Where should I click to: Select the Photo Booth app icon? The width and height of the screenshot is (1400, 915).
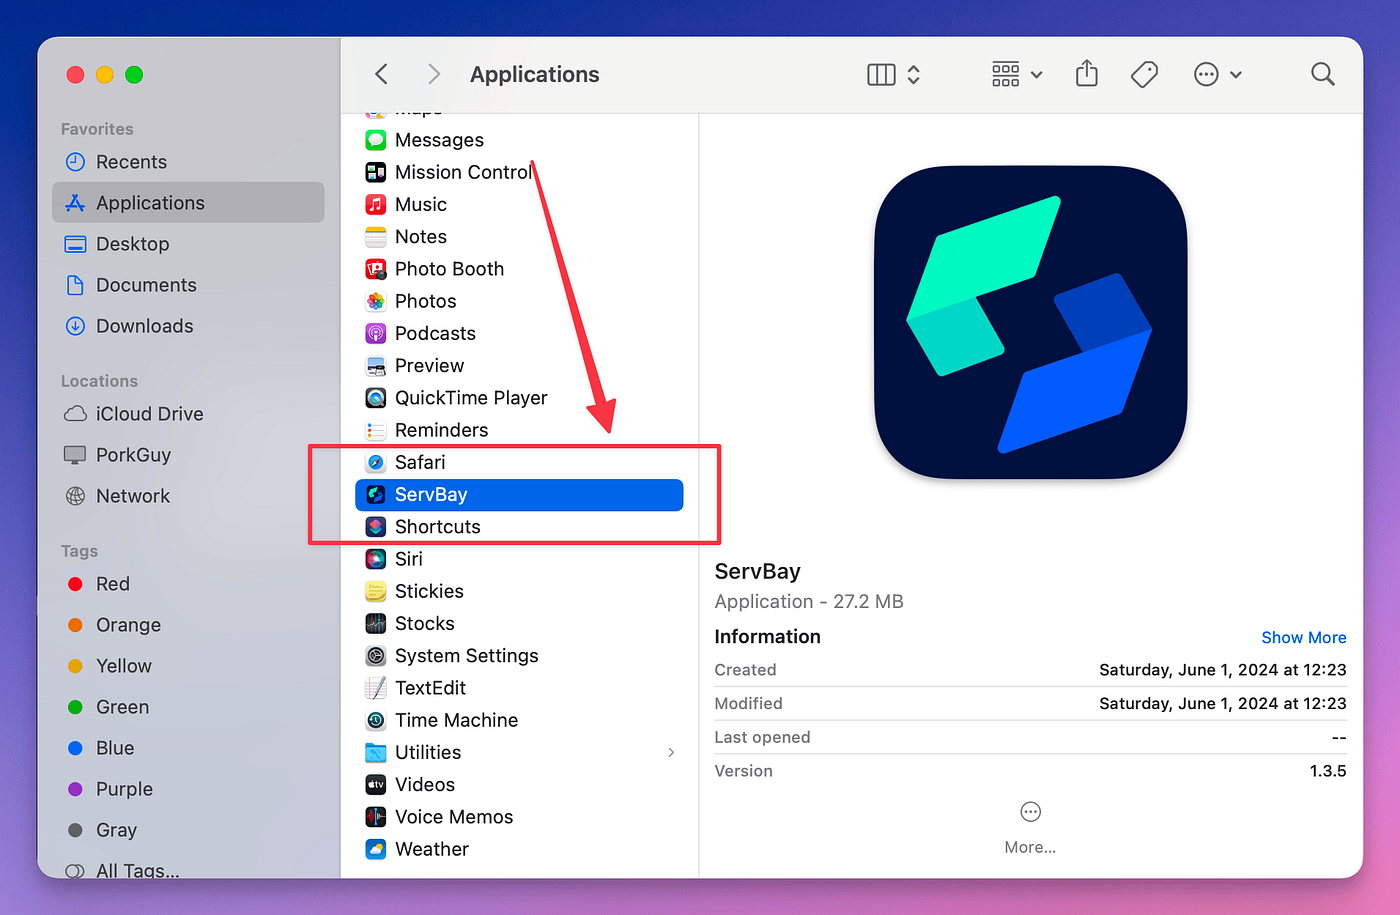click(x=376, y=269)
